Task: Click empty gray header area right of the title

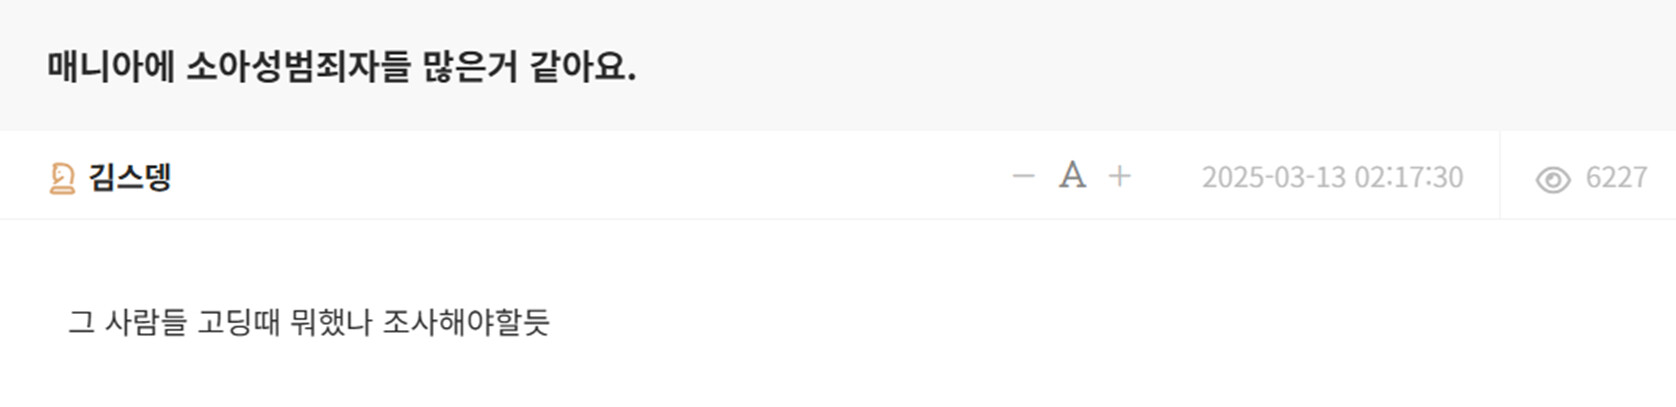Action: [x=1150, y=67]
